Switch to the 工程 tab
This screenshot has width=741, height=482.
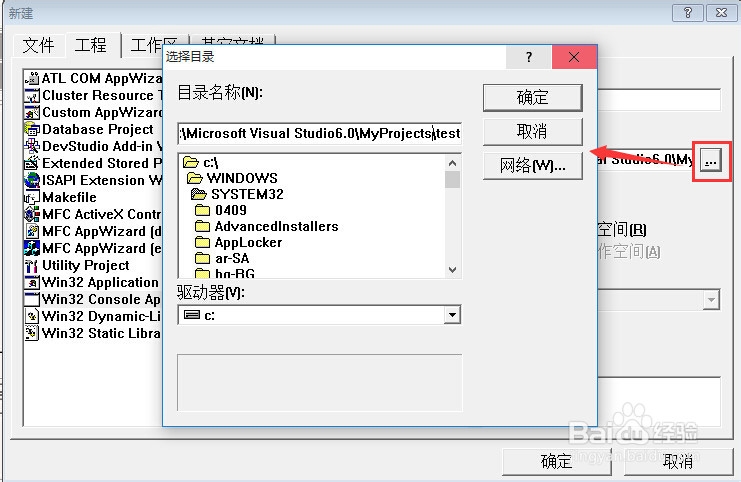[91, 45]
